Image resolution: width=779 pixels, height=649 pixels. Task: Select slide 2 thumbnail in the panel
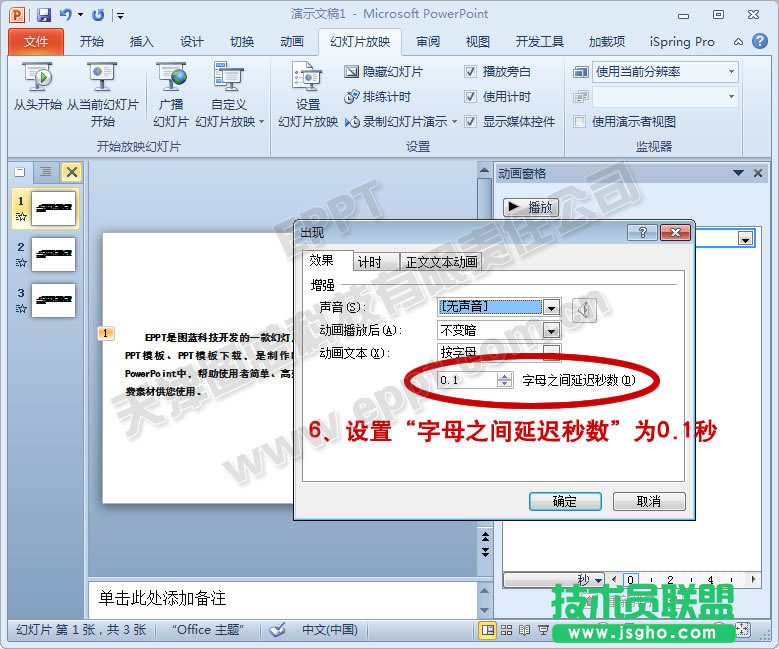53,254
